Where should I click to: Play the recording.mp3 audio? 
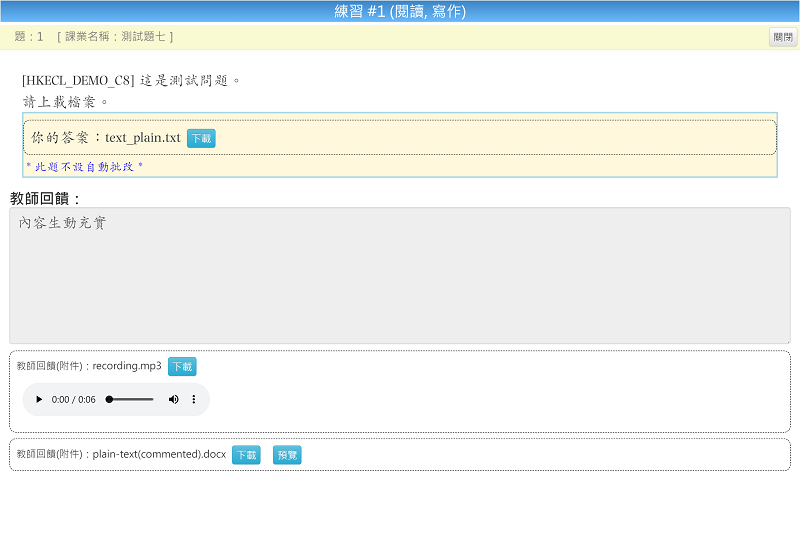[39, 399]
